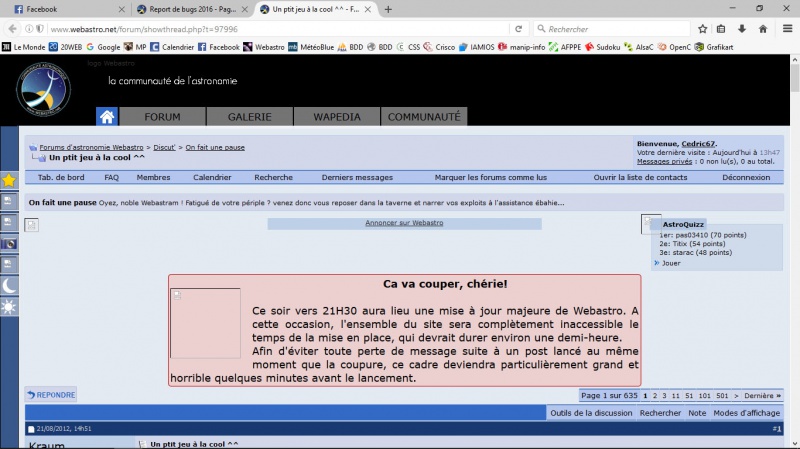Go to page 51 of the thread
Viewport: 800px width, 449px height.
pos(689,395)
